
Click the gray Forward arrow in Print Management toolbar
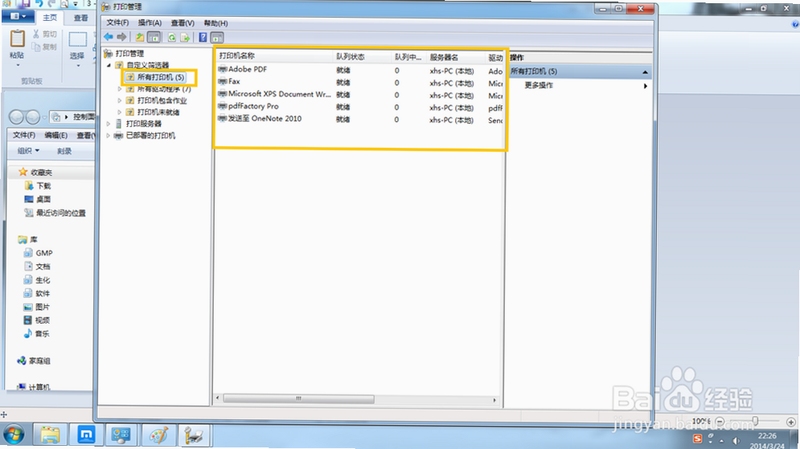click(x=121, y=37)
